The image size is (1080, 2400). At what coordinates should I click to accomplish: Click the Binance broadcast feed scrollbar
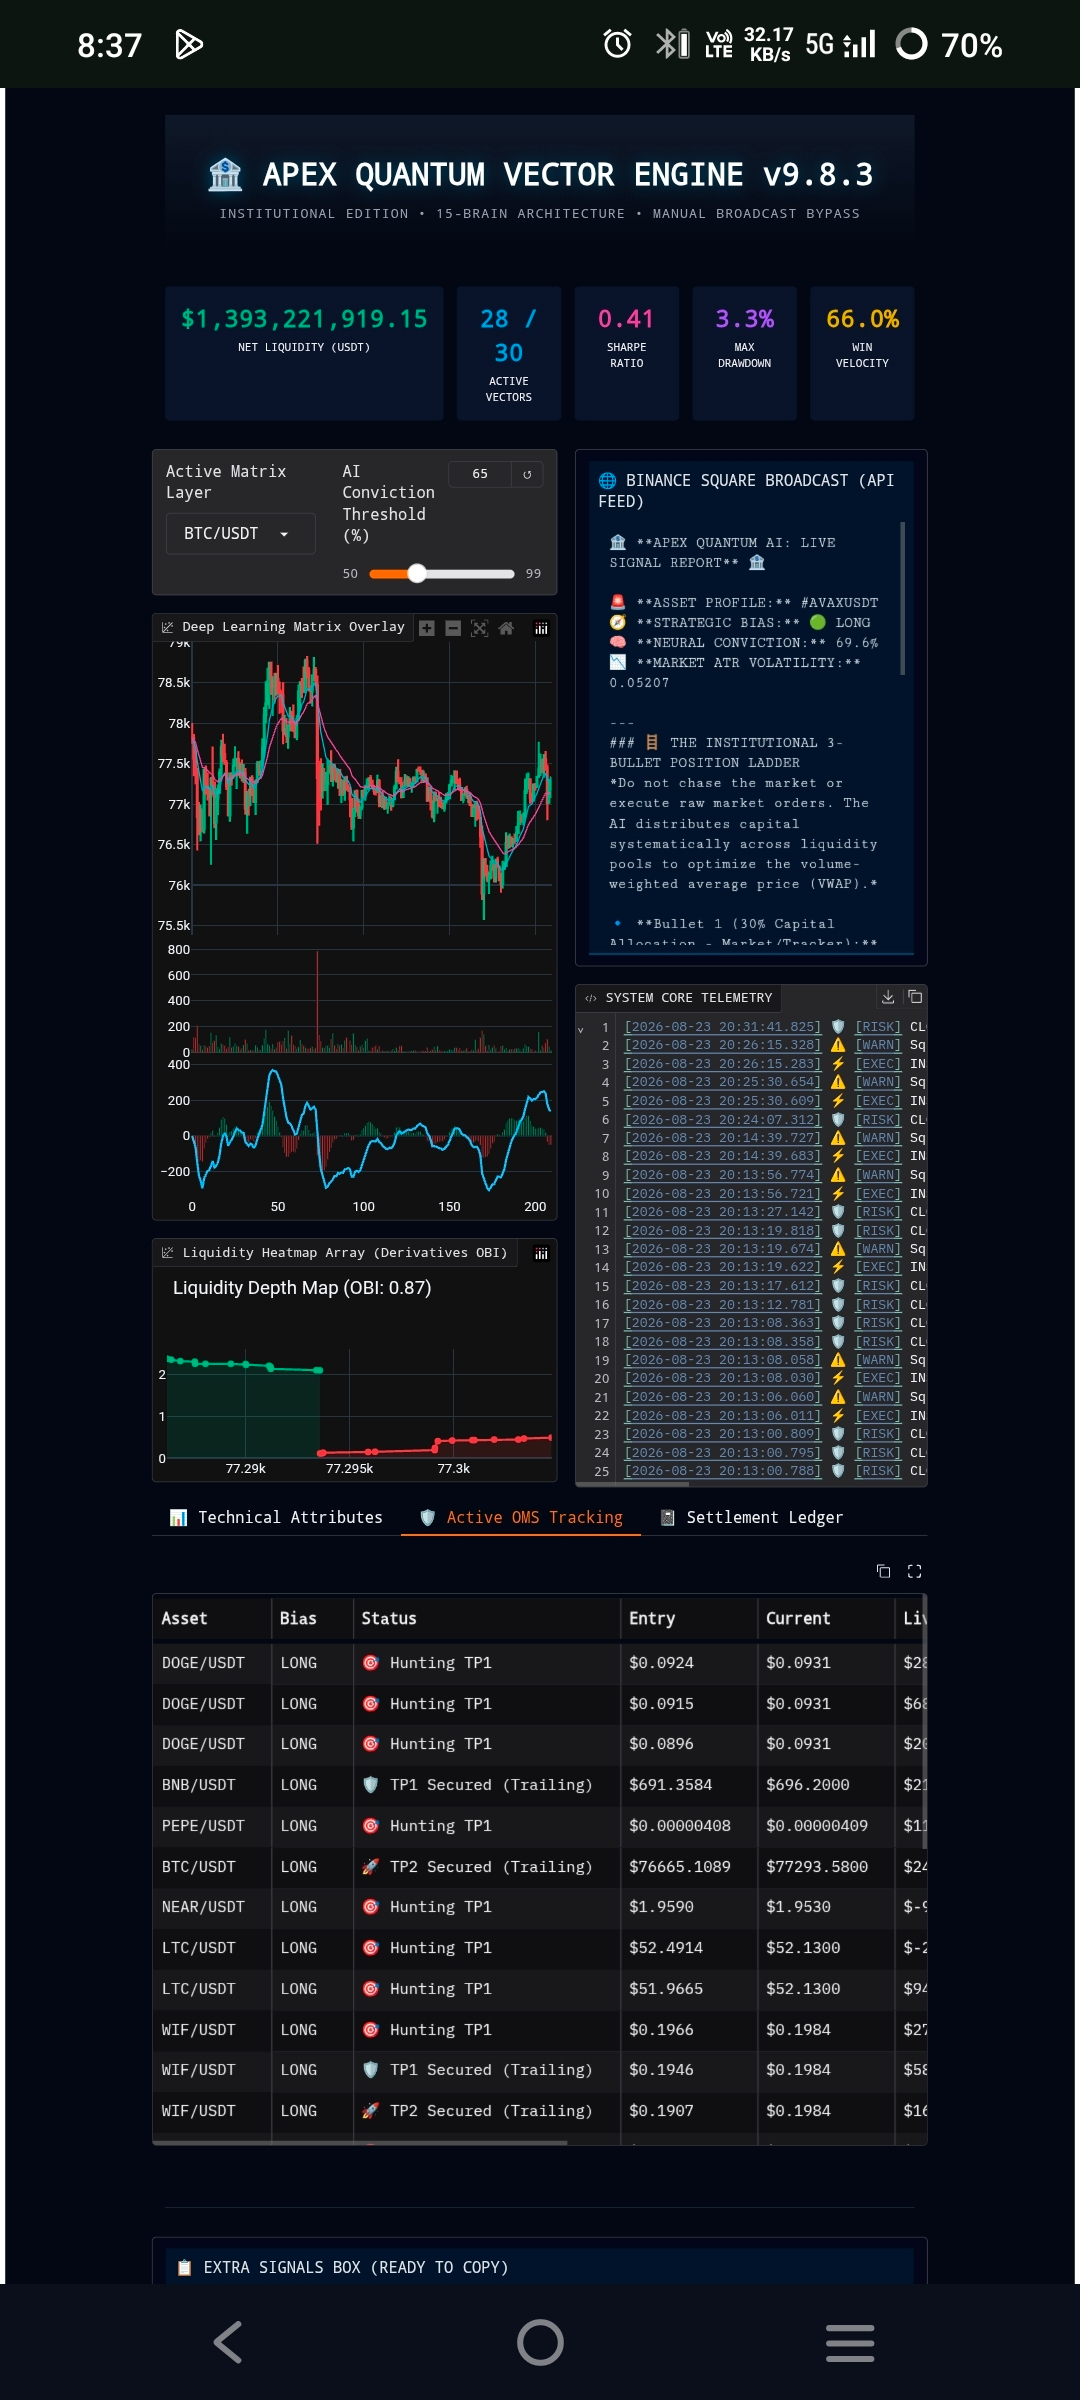tap(903, 598)
